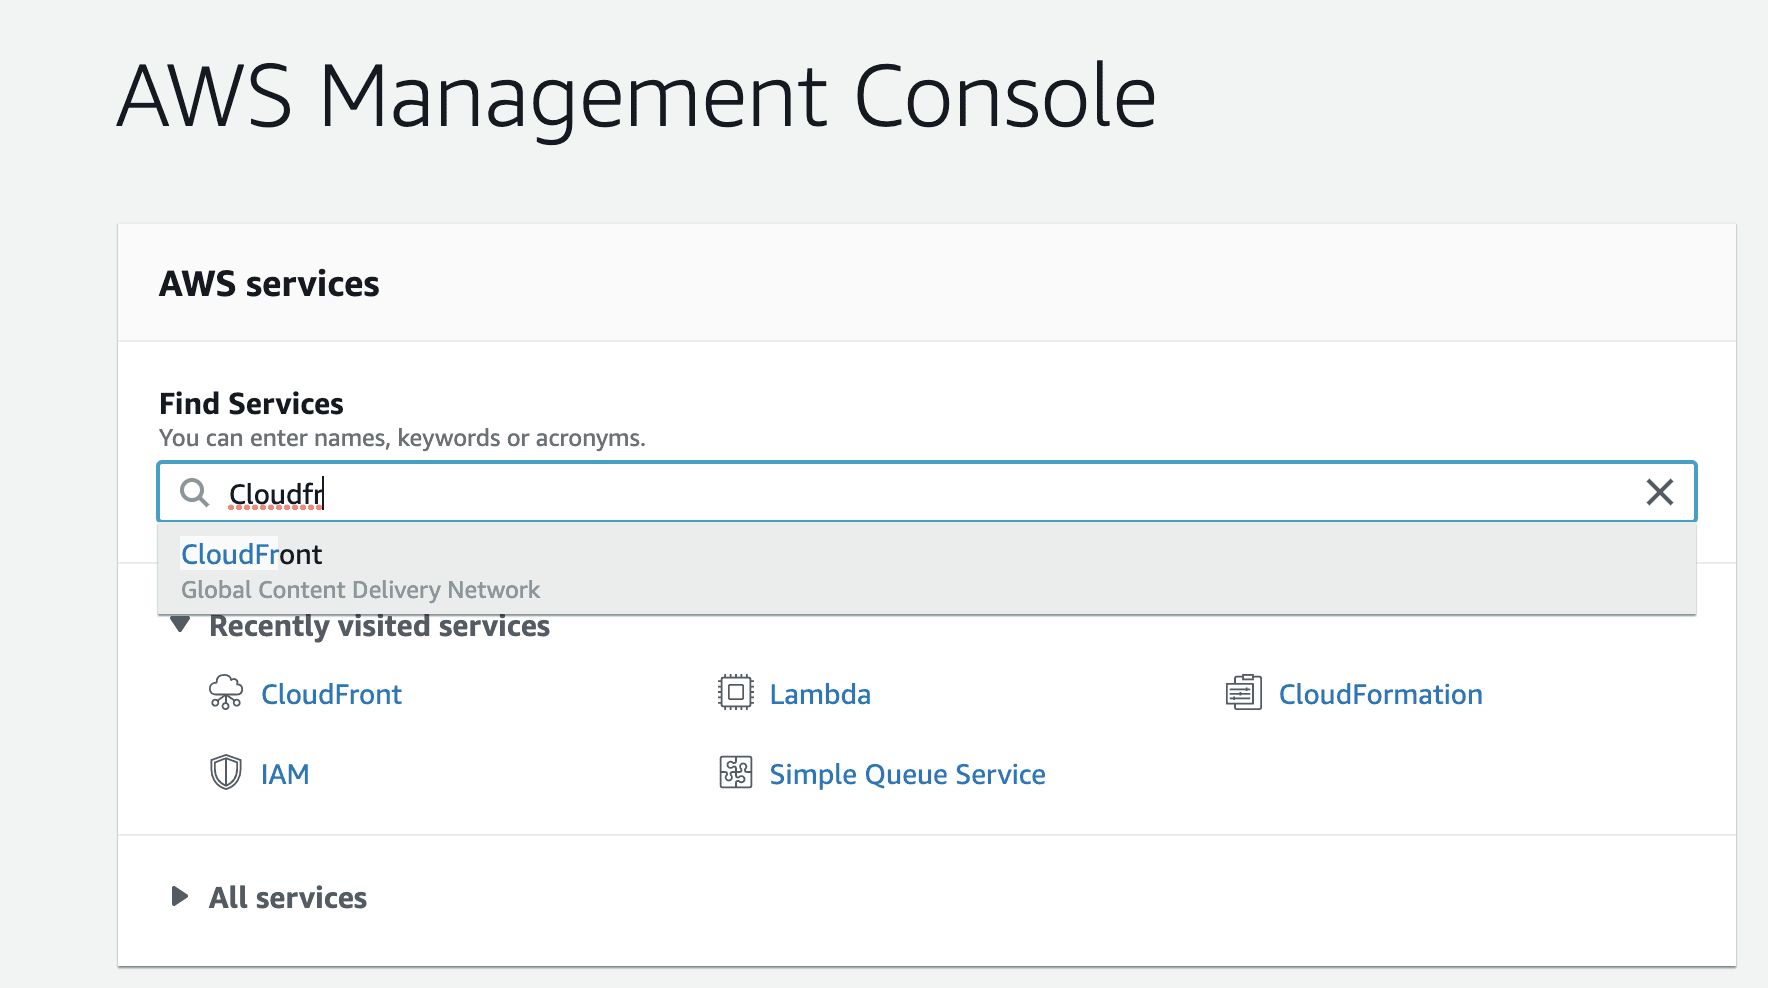This screenshot has width=1768, height=988.
Task: Open the Lambda service link
Action: (820, 694)
